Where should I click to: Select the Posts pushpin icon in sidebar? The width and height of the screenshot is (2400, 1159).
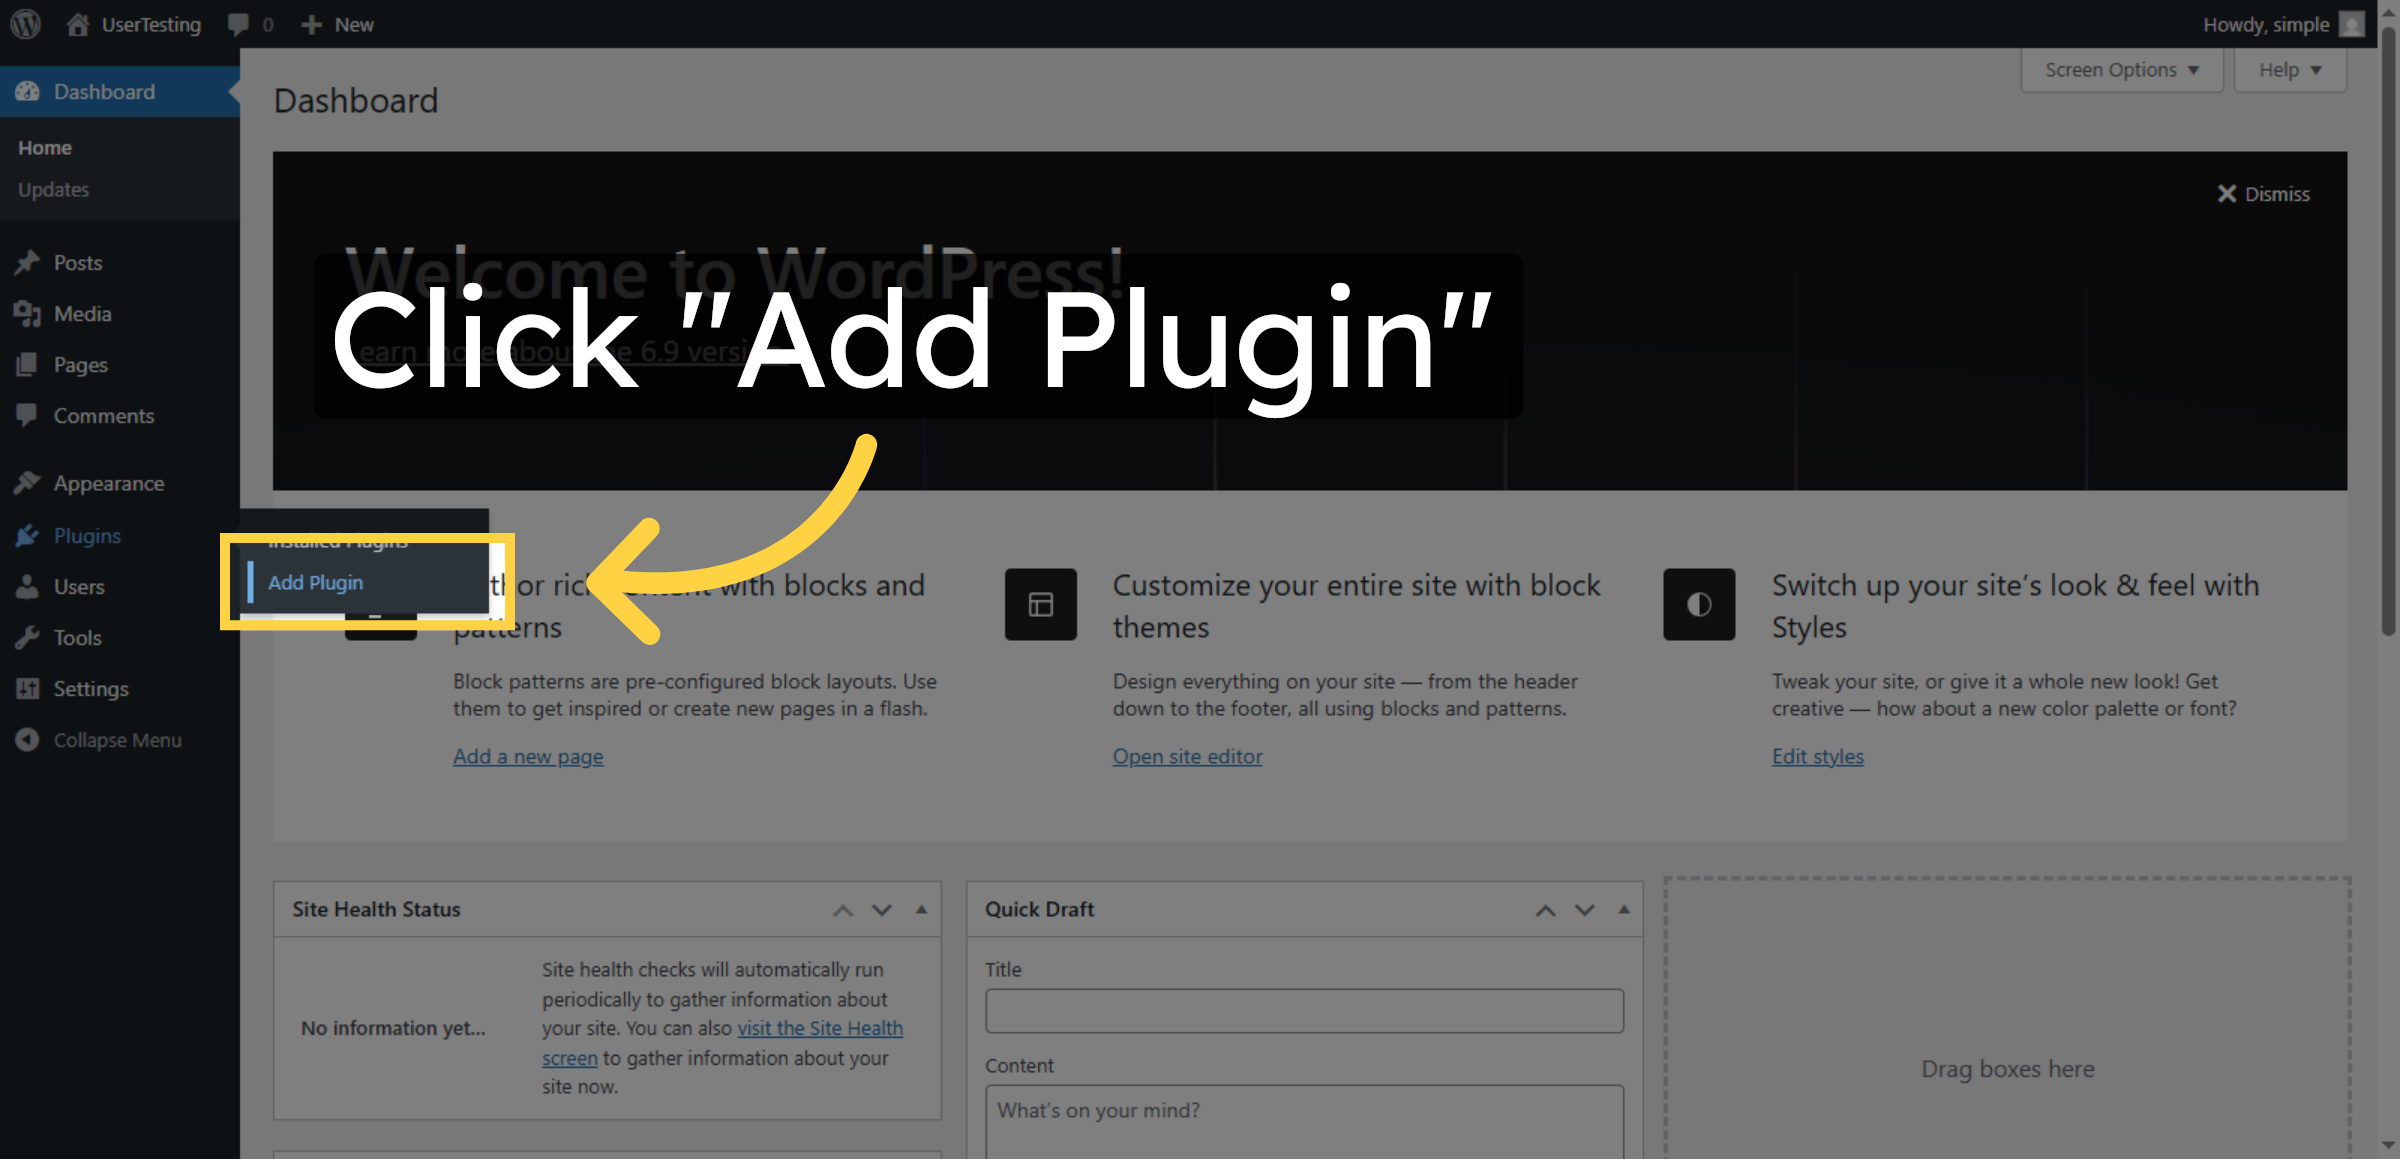28,262
